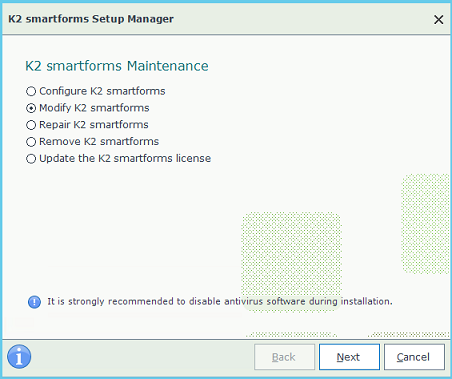
Task: Select Configure K2 smartforms radio button
Action: coord(31,91)
